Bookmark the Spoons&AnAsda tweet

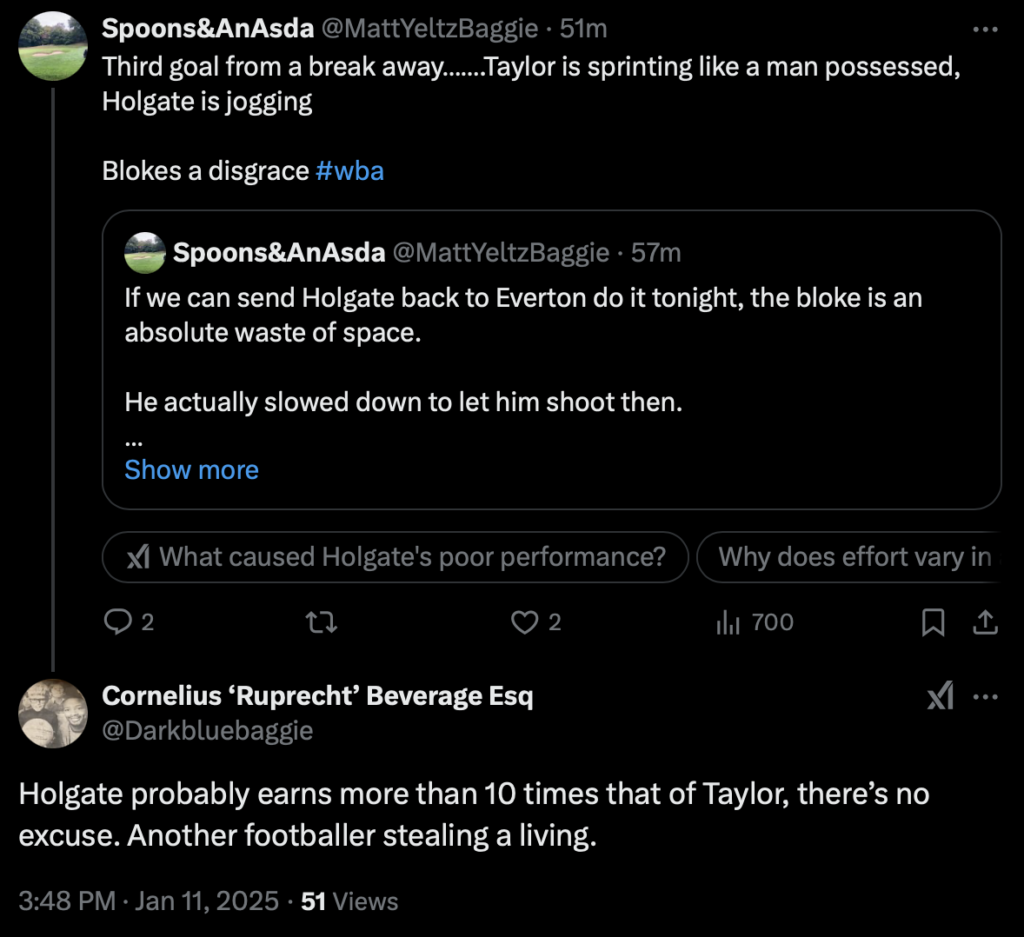pyautogui.click(x=932, y=622)
